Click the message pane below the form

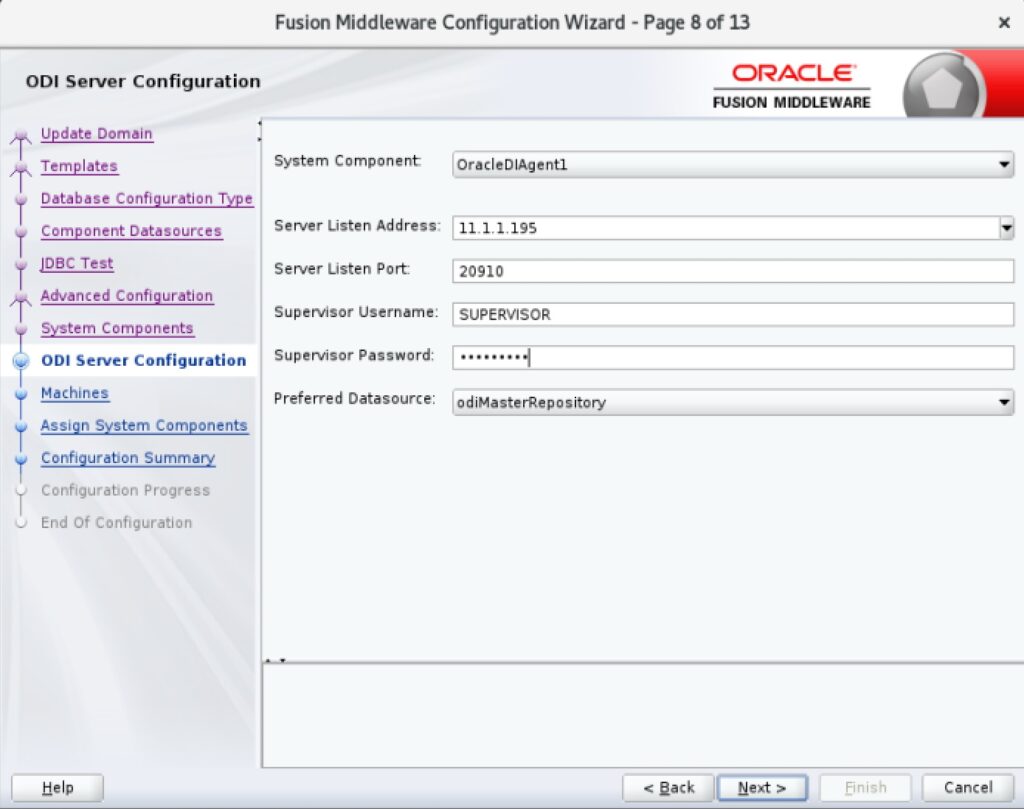coord(643,715)
